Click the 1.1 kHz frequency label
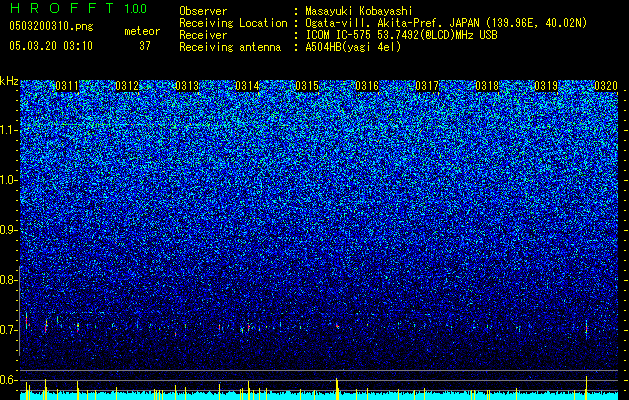The image size is (629, 400). point(9,130)
